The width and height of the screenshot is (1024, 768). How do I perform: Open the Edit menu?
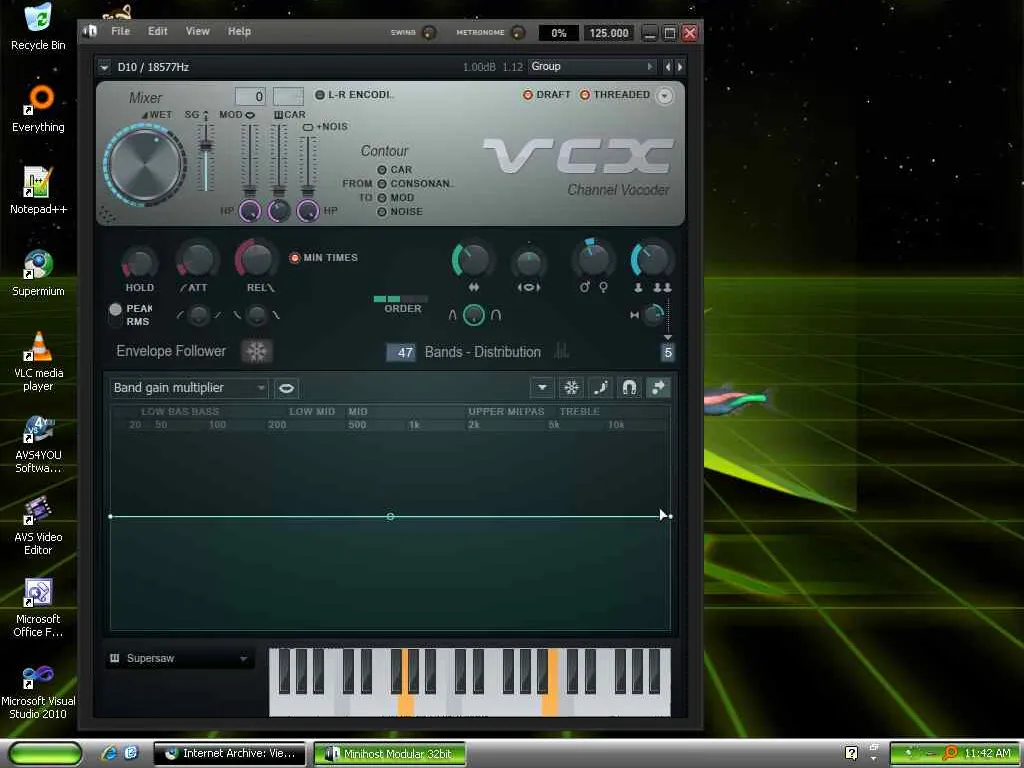coord(157,31)
